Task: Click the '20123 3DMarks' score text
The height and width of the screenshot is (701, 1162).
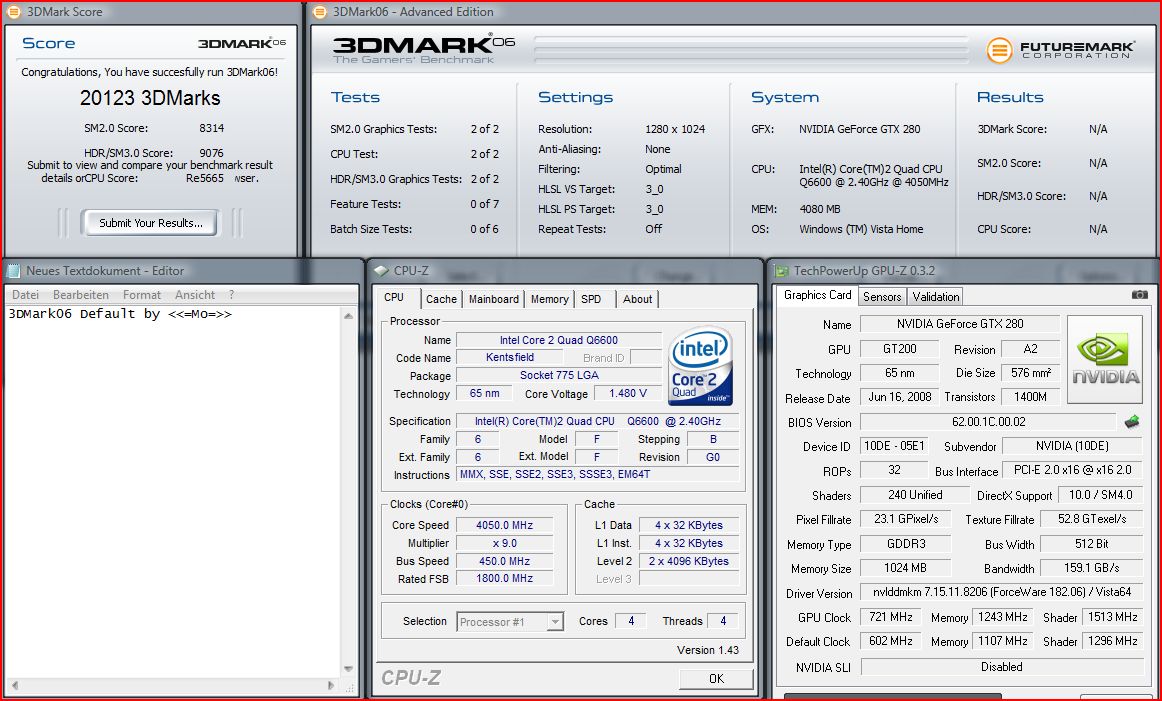Action: 150,98
